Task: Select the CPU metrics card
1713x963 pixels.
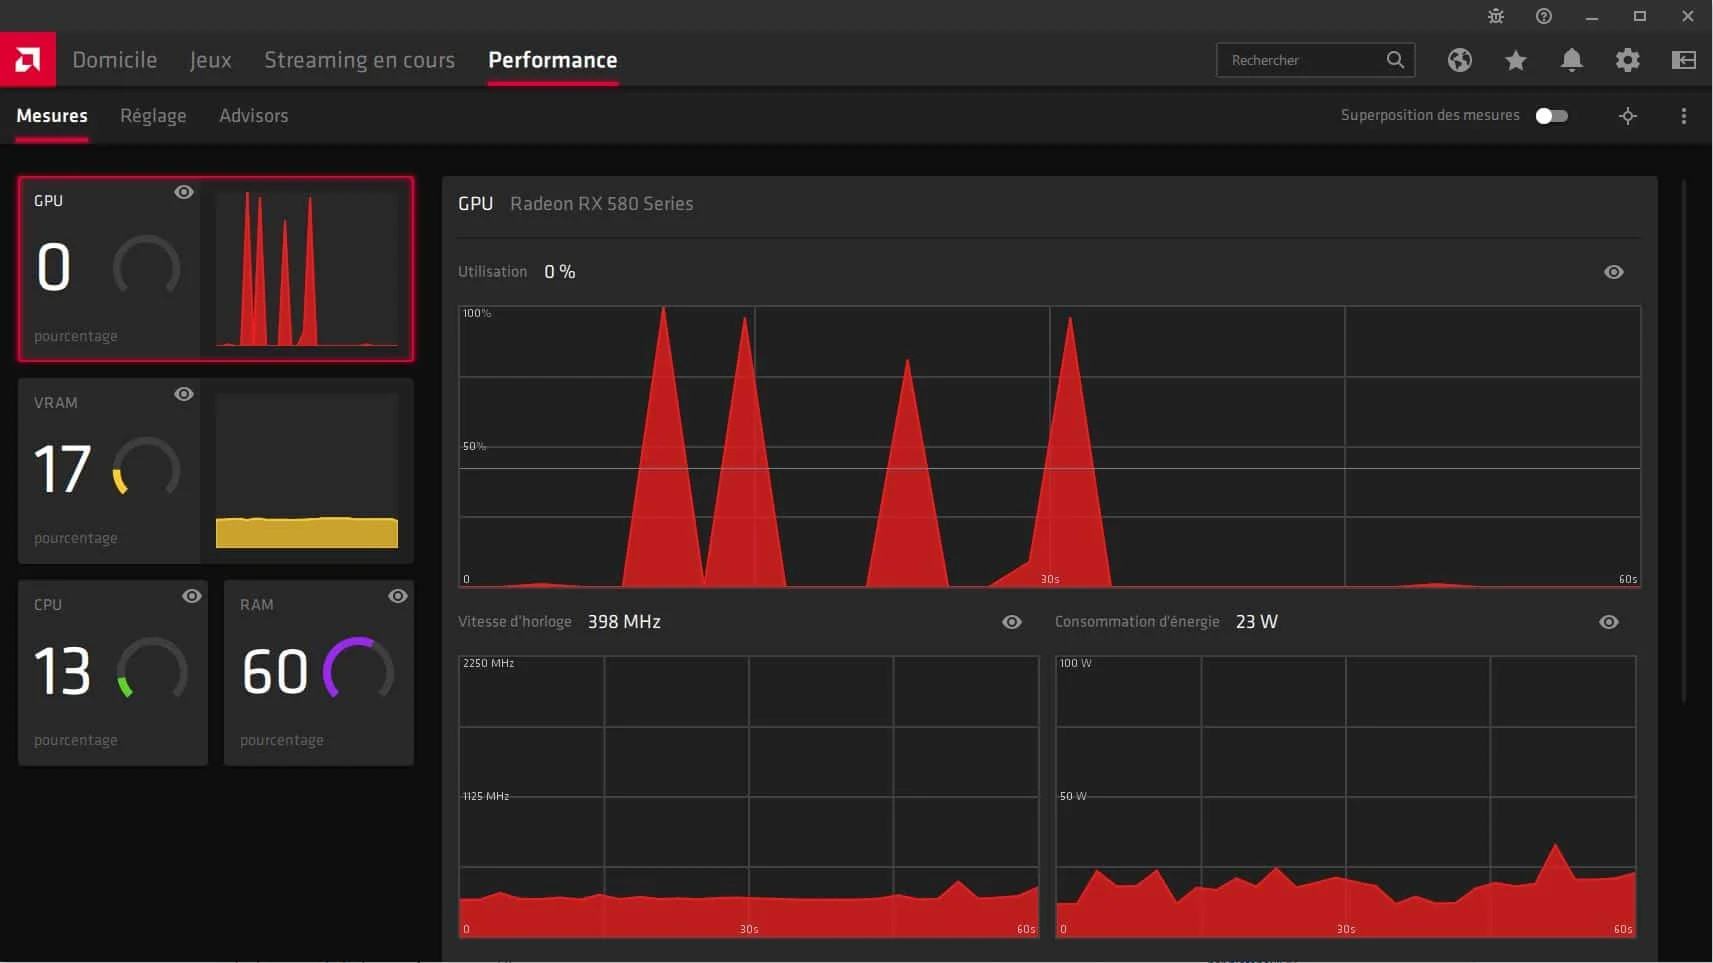Action: [113, 673]
